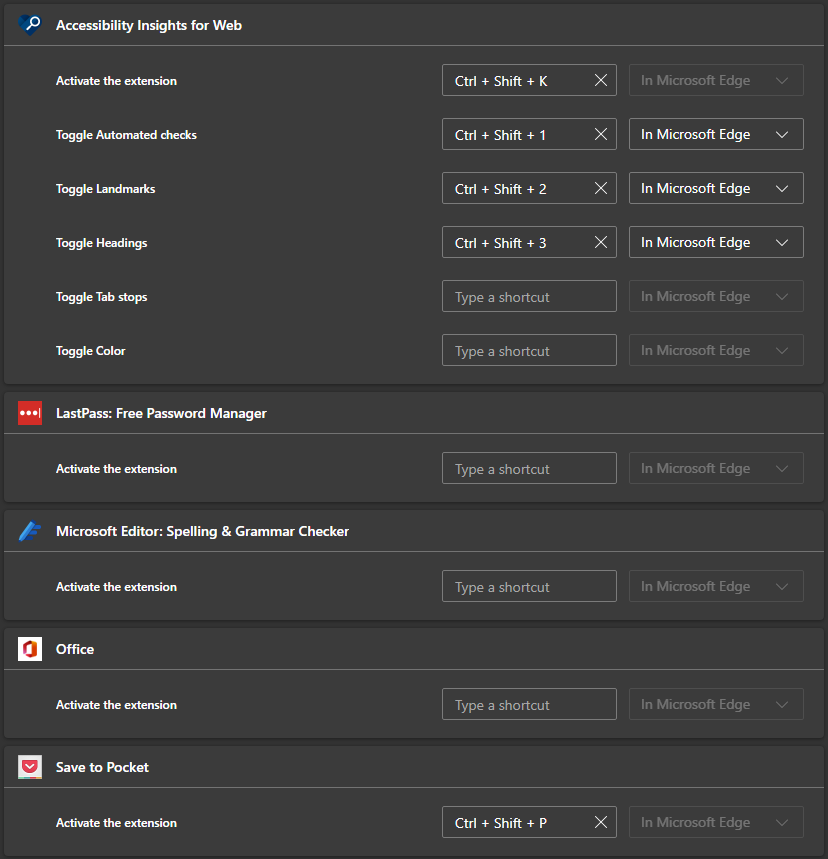Open scope dropdown for Toggle Landmarks
828x859 pixels.
(x=716, y=188)
